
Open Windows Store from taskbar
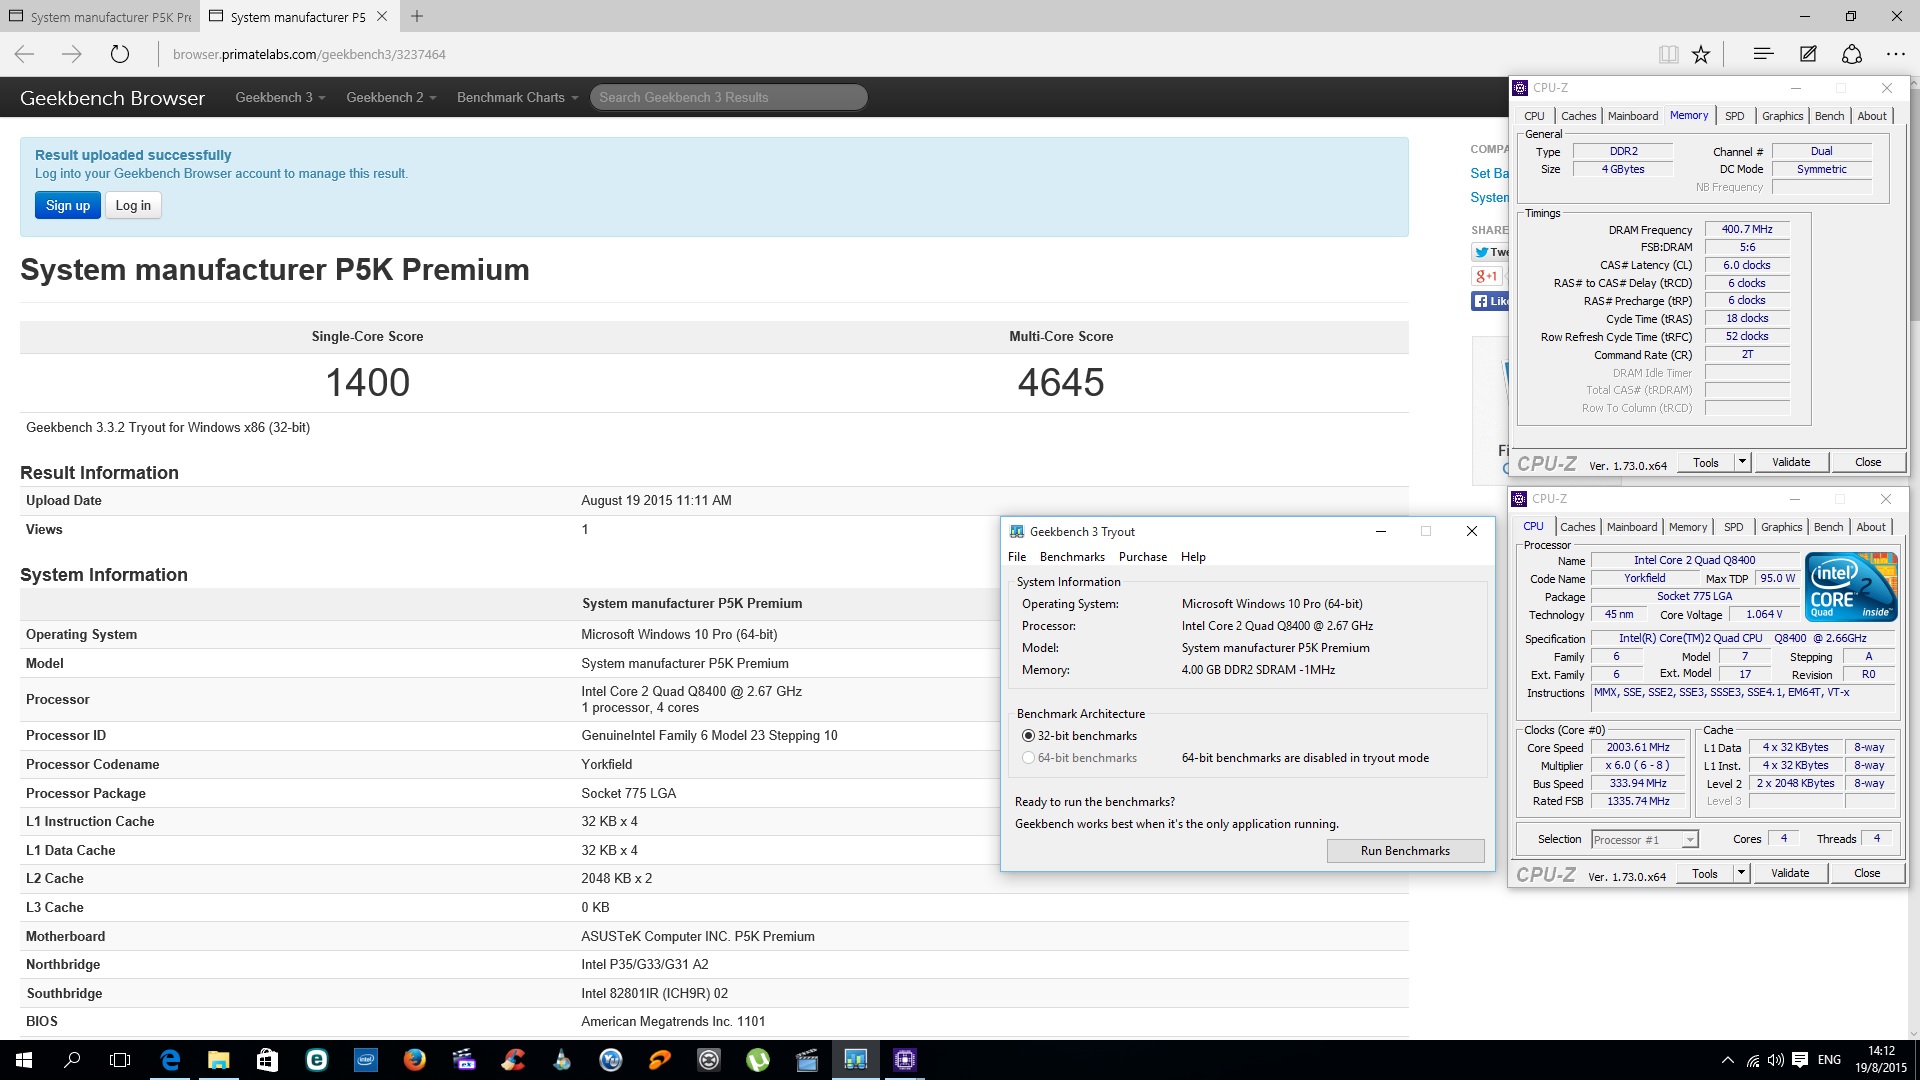pos(267,1060)
